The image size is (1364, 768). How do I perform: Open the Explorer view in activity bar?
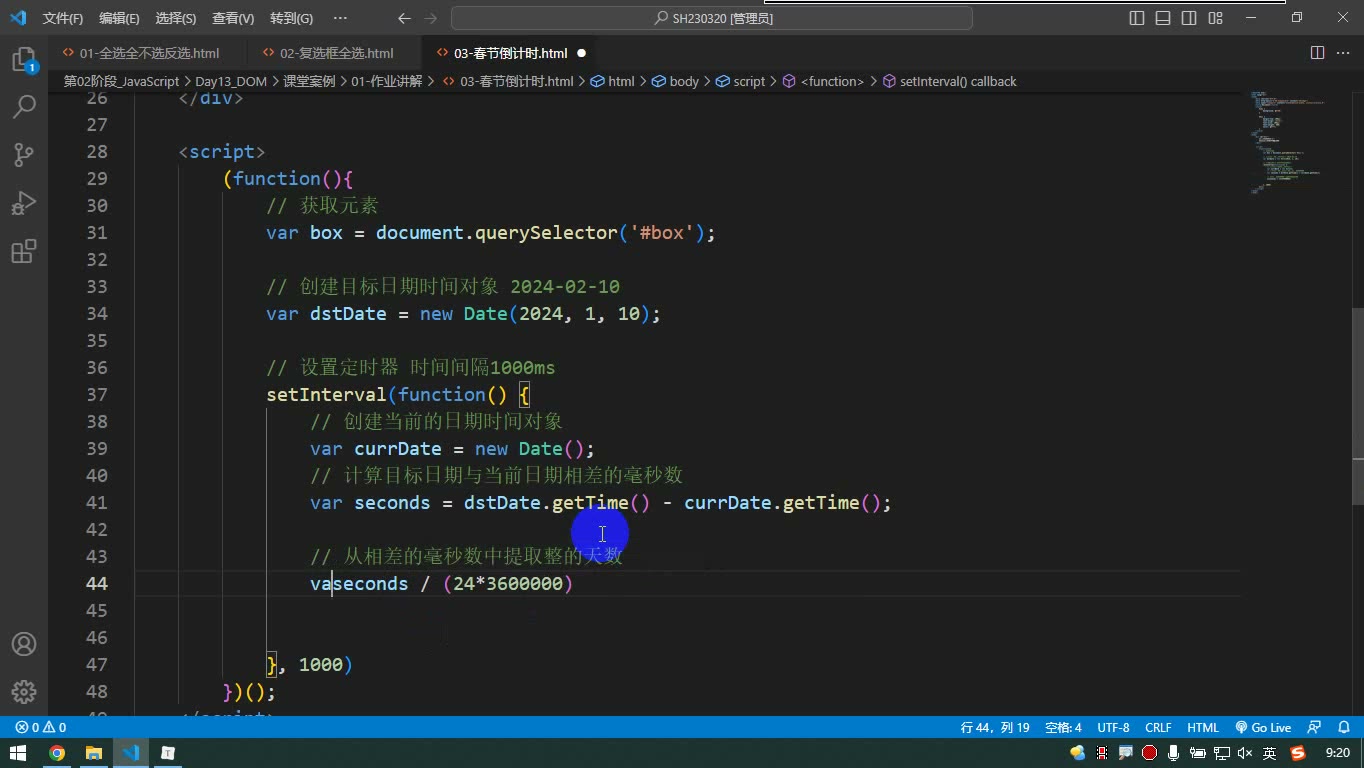tap(23, 60)
